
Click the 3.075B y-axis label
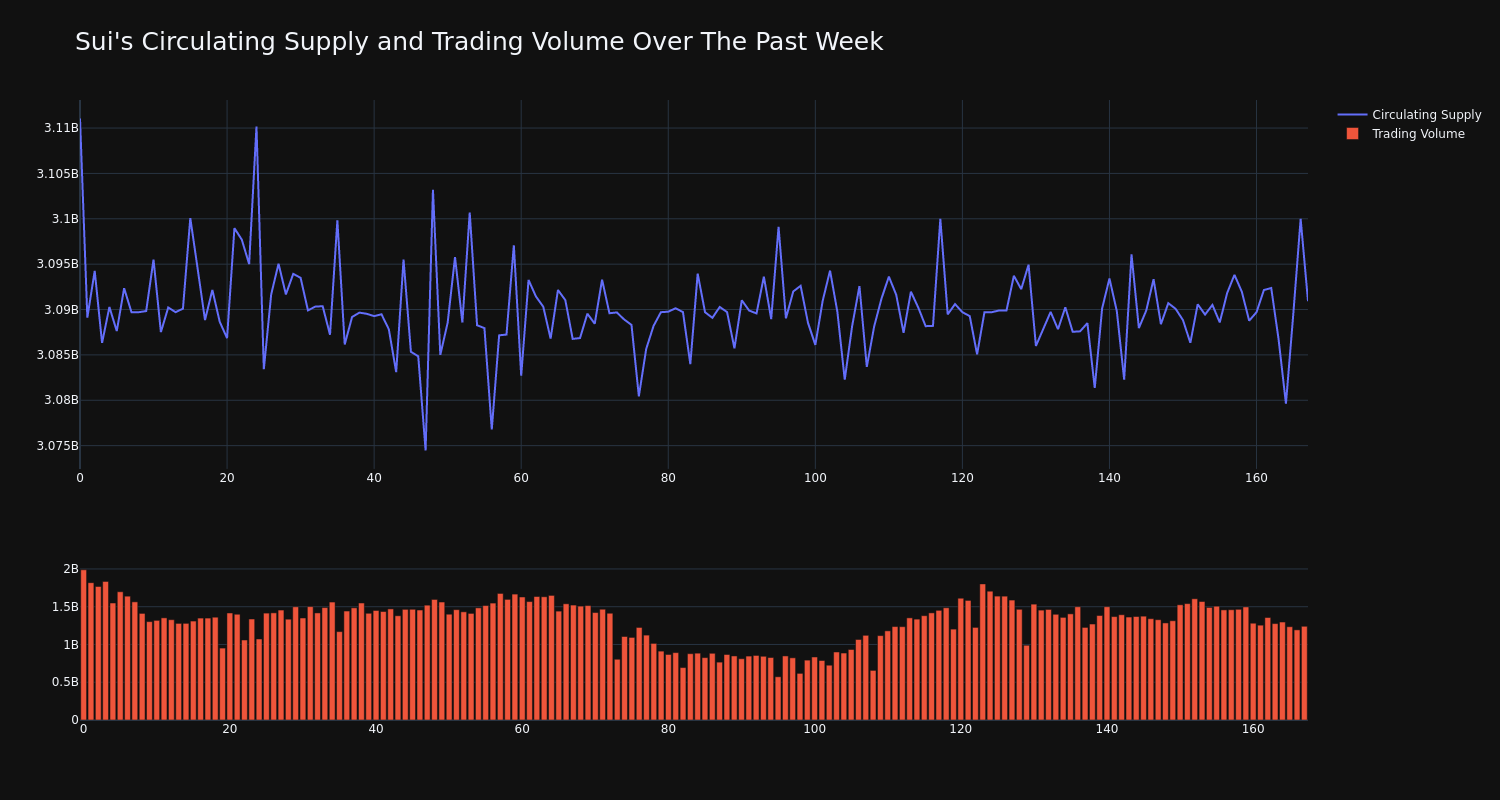(x=57, y=445)
